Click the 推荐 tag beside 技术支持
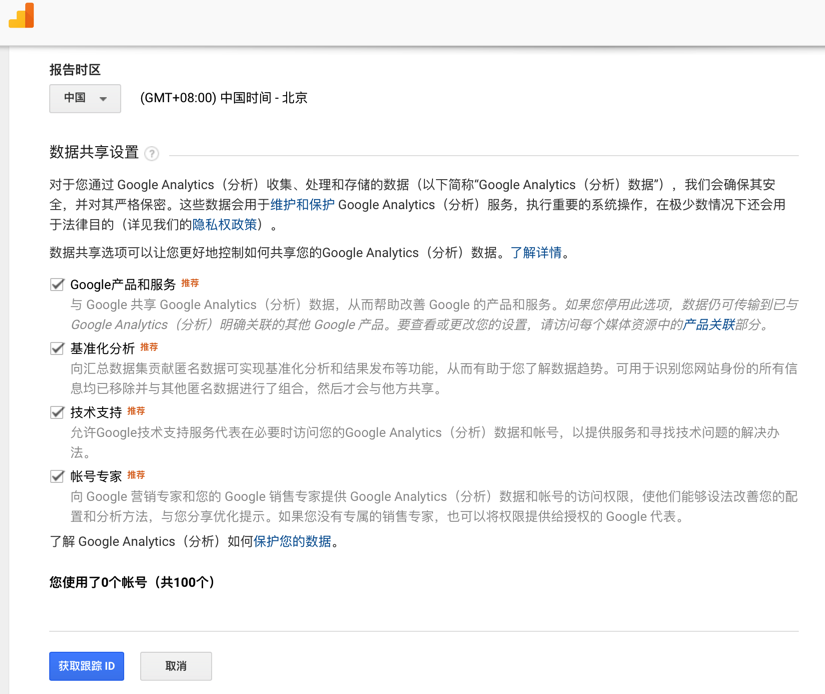 136,410
